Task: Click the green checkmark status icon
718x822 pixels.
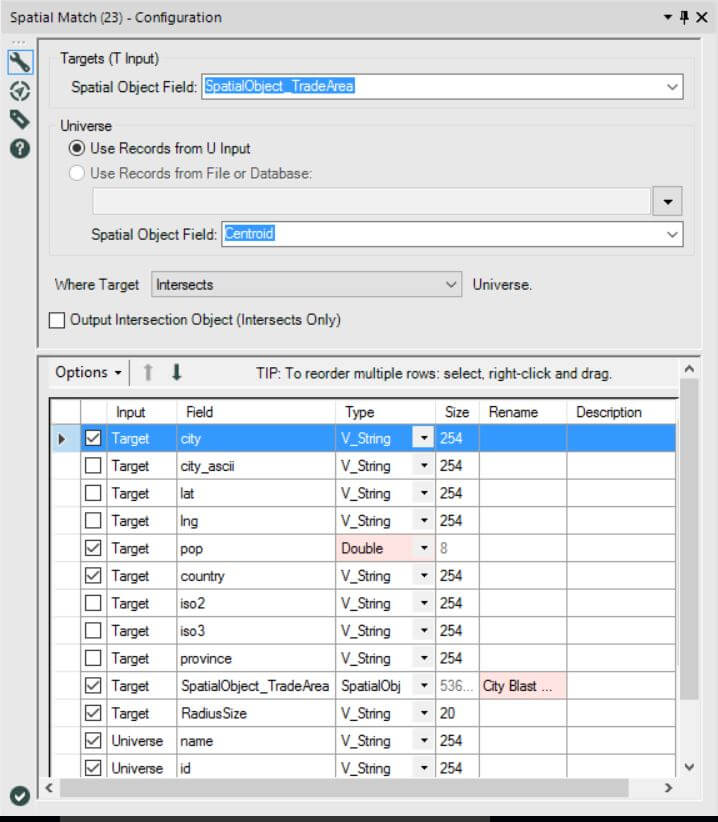Action: [20, 796]
